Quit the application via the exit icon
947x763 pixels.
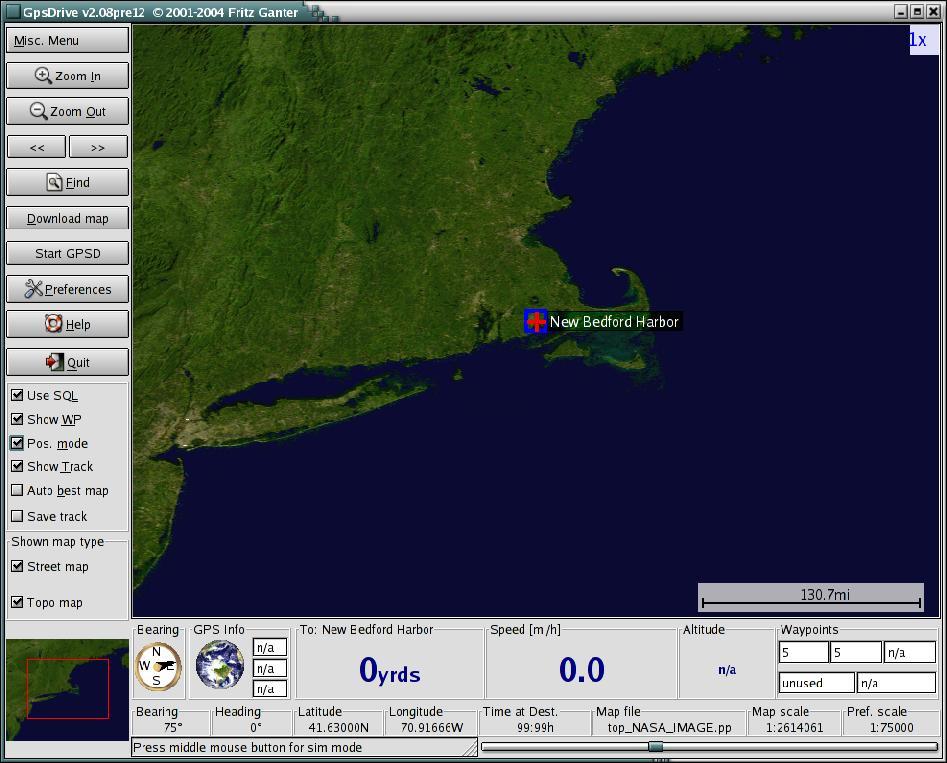pyautogui.click(x=67, y=362)
